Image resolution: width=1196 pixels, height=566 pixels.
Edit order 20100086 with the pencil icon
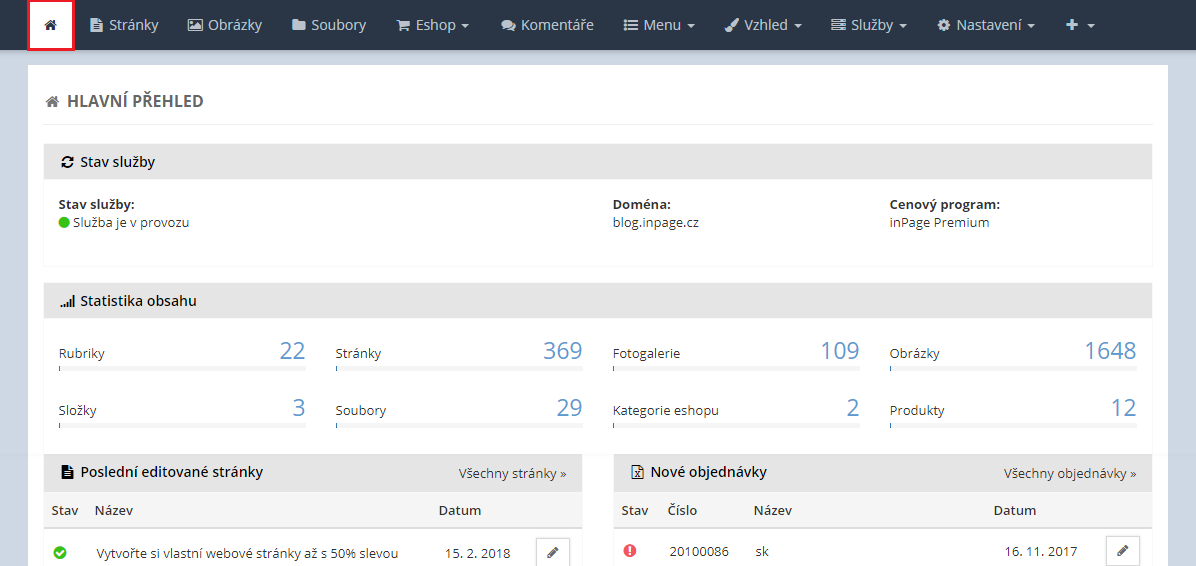click(x=1122, y=551)
